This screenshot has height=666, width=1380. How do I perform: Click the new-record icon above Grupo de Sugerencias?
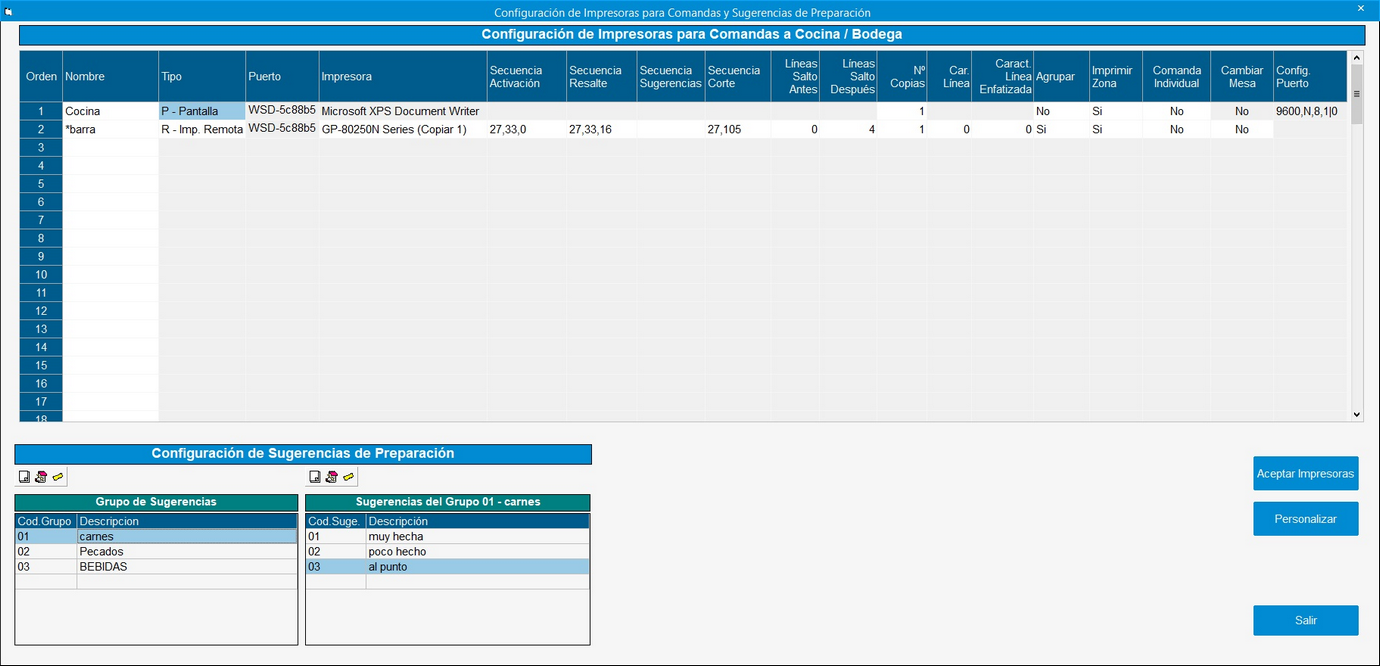(24, 477)
